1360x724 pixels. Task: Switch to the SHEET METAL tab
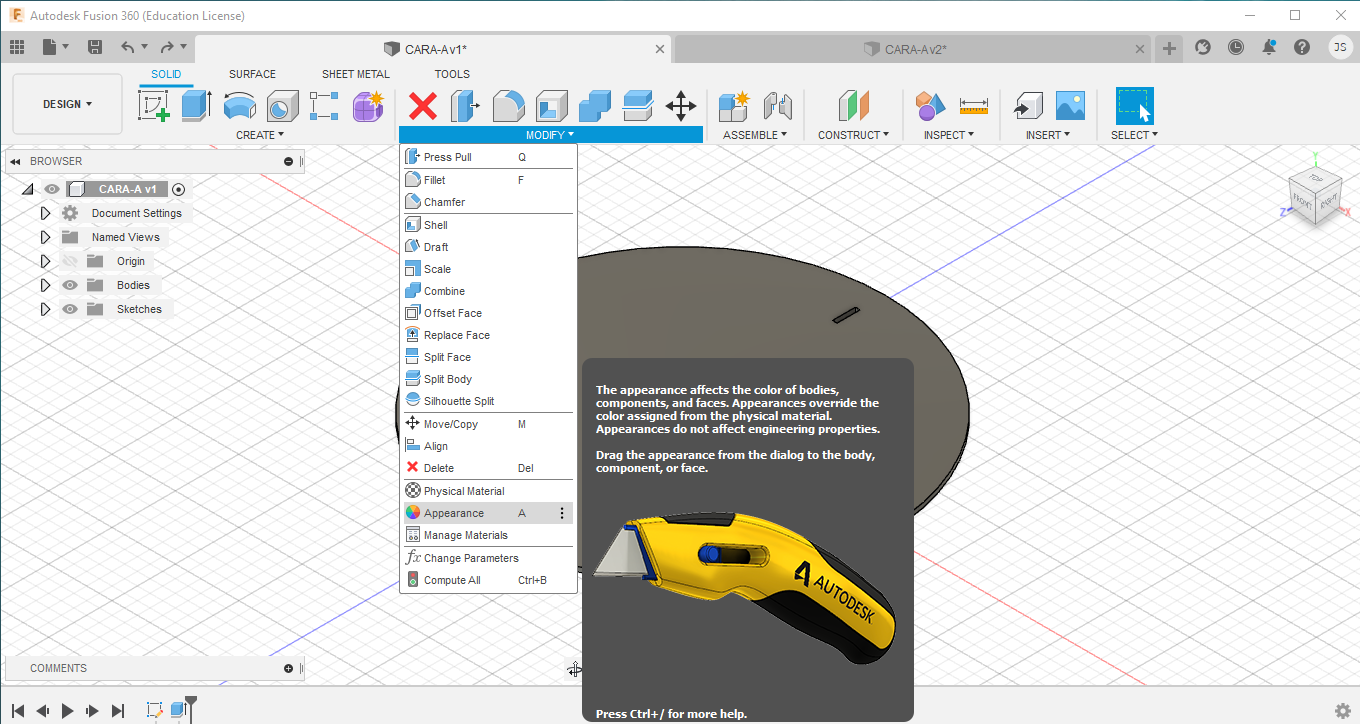(x=355, y=74)
